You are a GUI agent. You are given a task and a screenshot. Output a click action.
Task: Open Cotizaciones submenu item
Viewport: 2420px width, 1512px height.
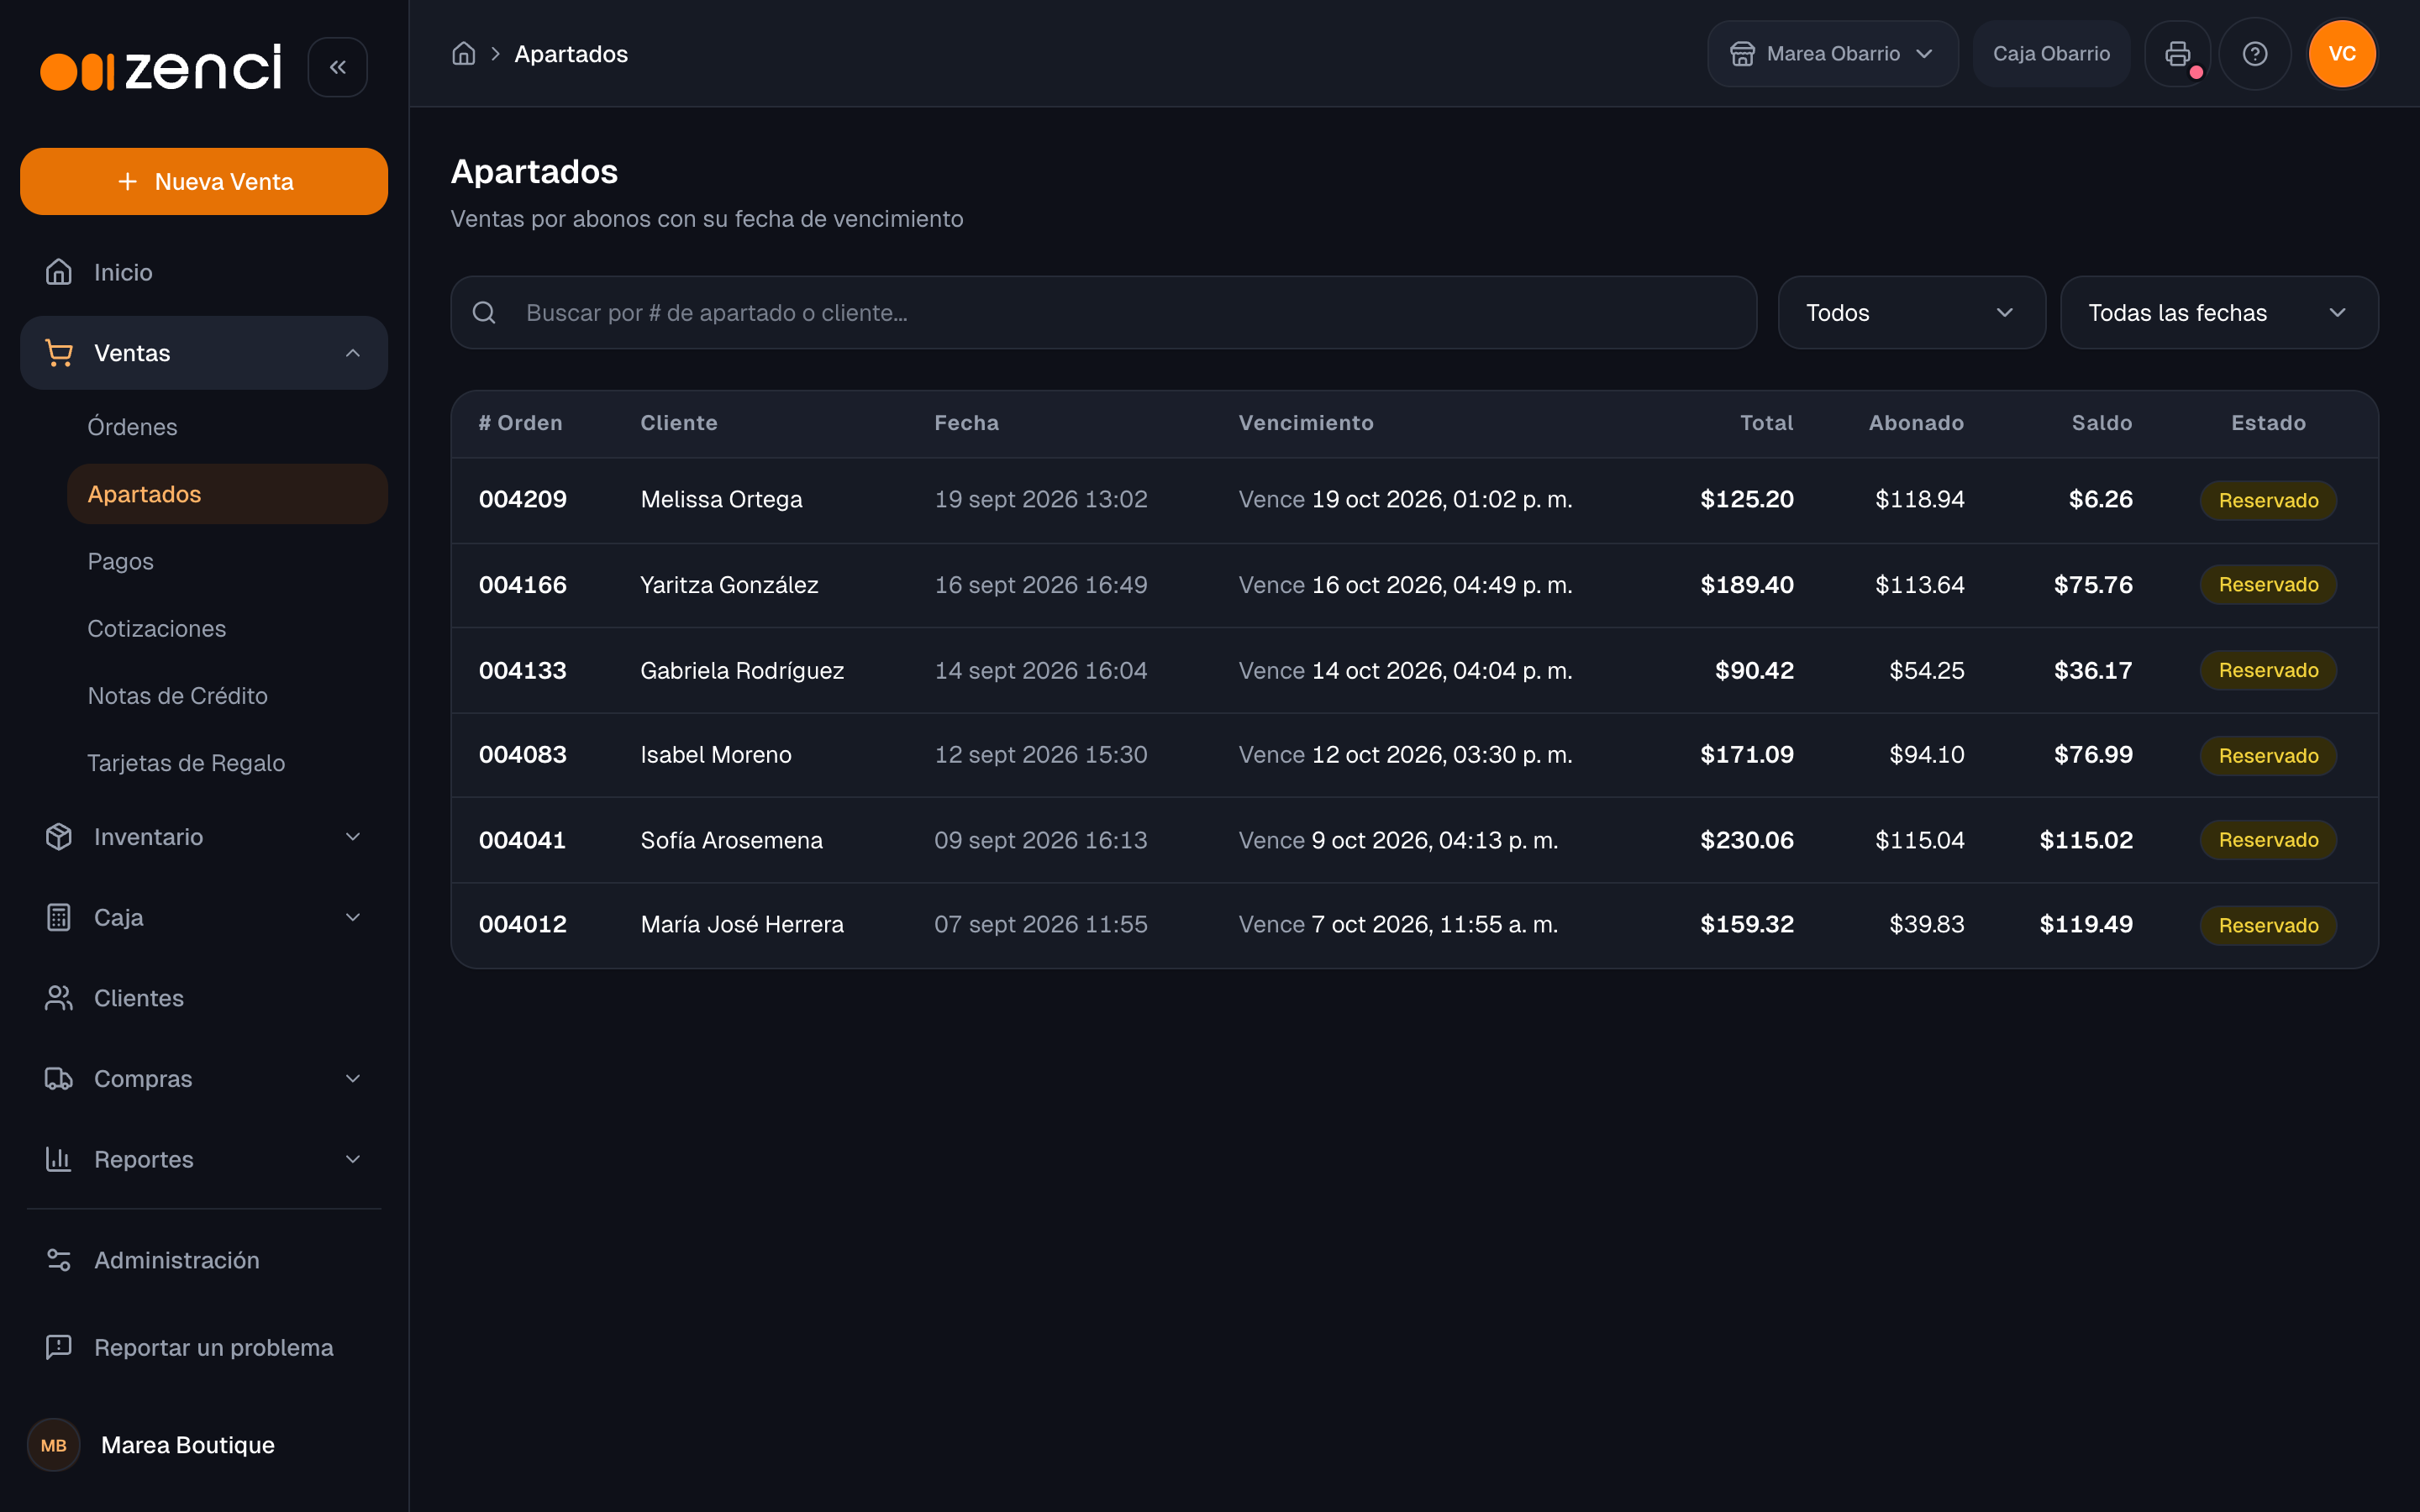(227, 628)
